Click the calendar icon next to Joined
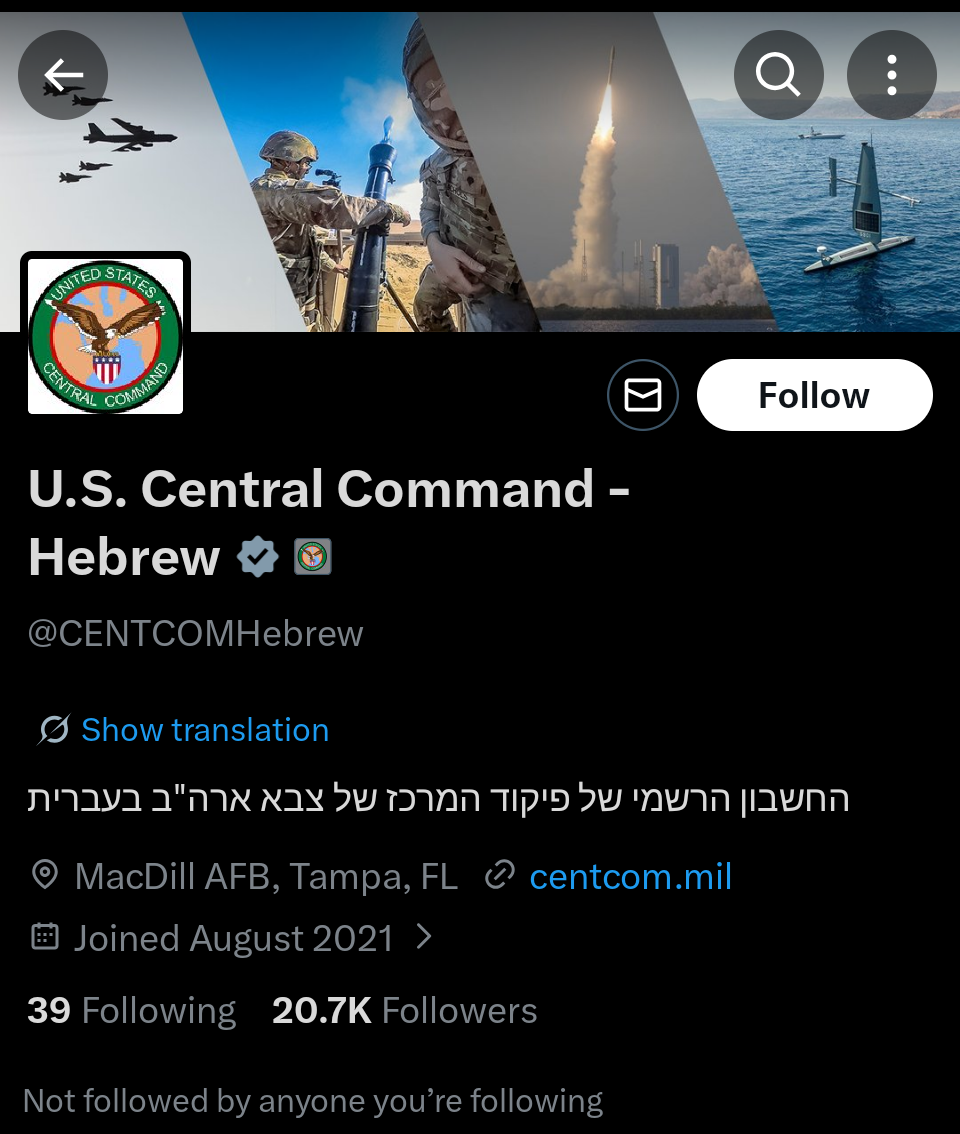 (45, 937)
